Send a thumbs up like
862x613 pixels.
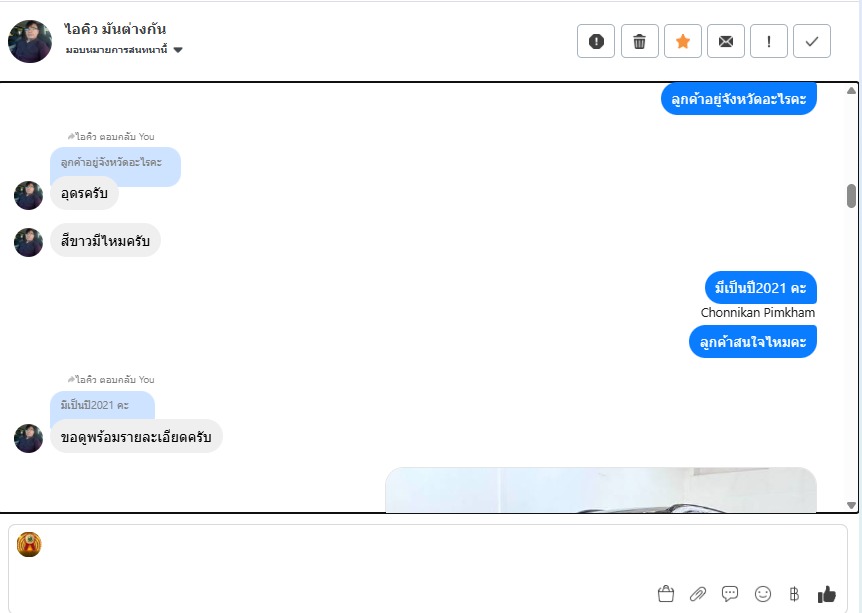coord(826,594)
